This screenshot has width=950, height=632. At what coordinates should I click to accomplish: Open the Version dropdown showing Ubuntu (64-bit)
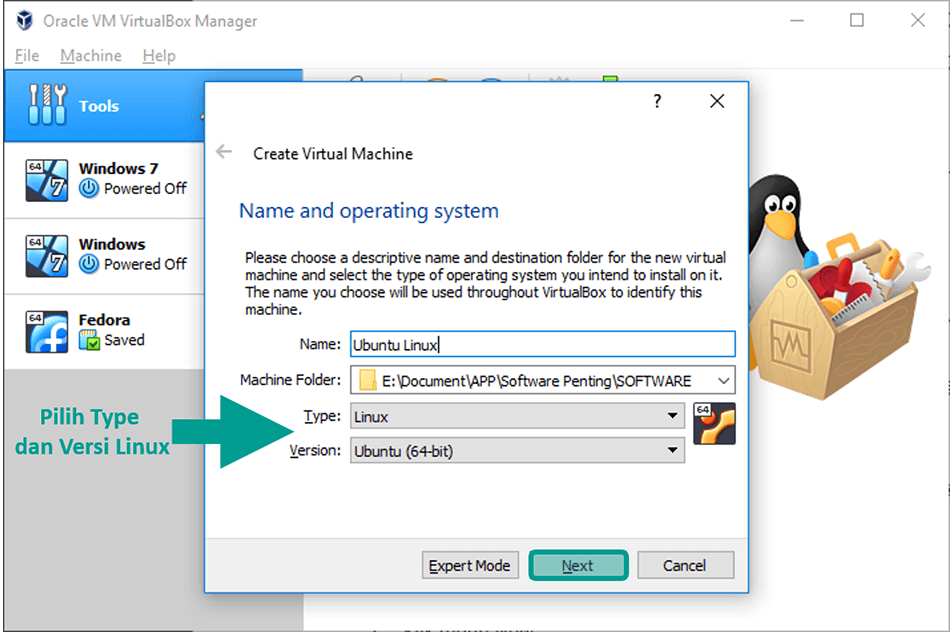pos(517,451)
